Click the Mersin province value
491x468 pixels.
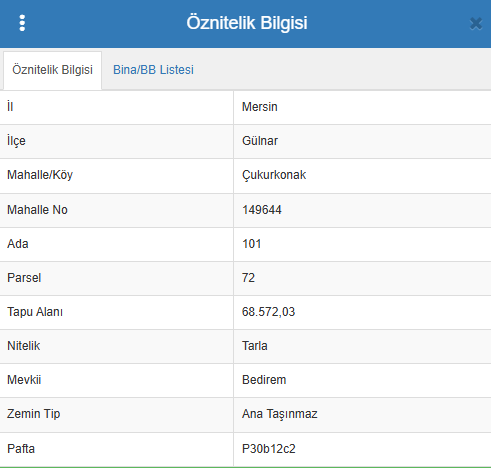pyautogui.click(x=260, y=107)
